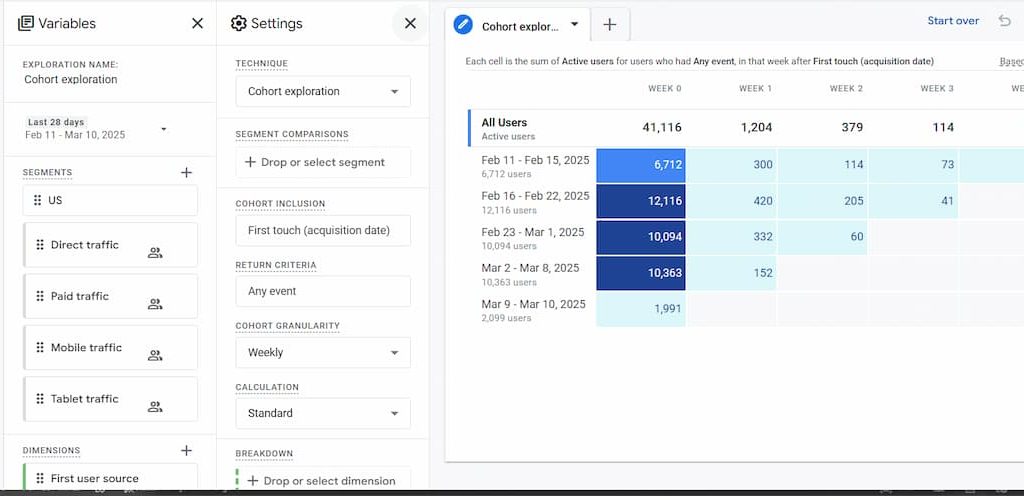Click Direct traffic segment users icon
The image size is (1024, 496).
pyautogui.click(x=155, y=253)
